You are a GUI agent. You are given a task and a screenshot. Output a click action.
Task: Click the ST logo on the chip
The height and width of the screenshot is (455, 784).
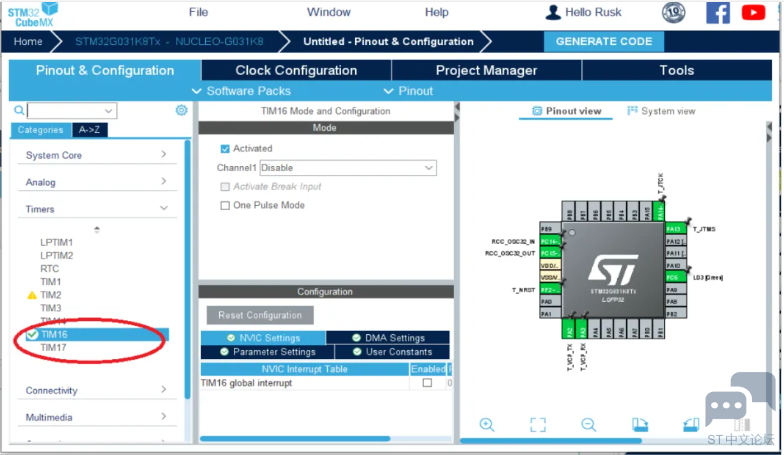613,270
